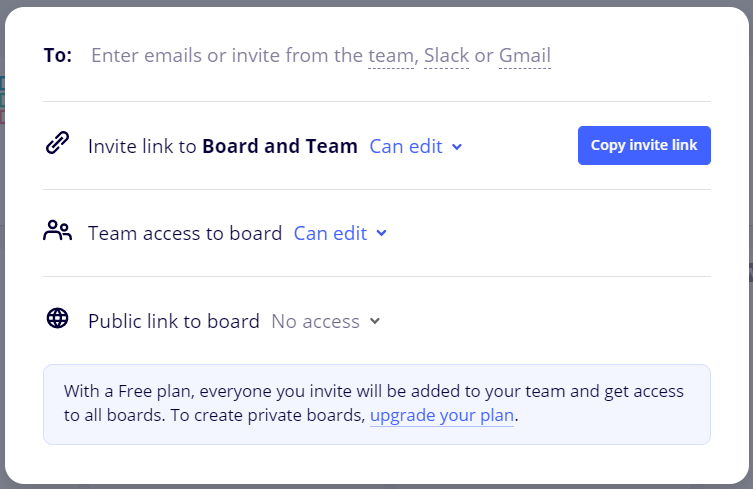This screenshot has height=489, width=753.
Task: Click the chevron arrow beside the Team access permission
Action: coord(381,234)
